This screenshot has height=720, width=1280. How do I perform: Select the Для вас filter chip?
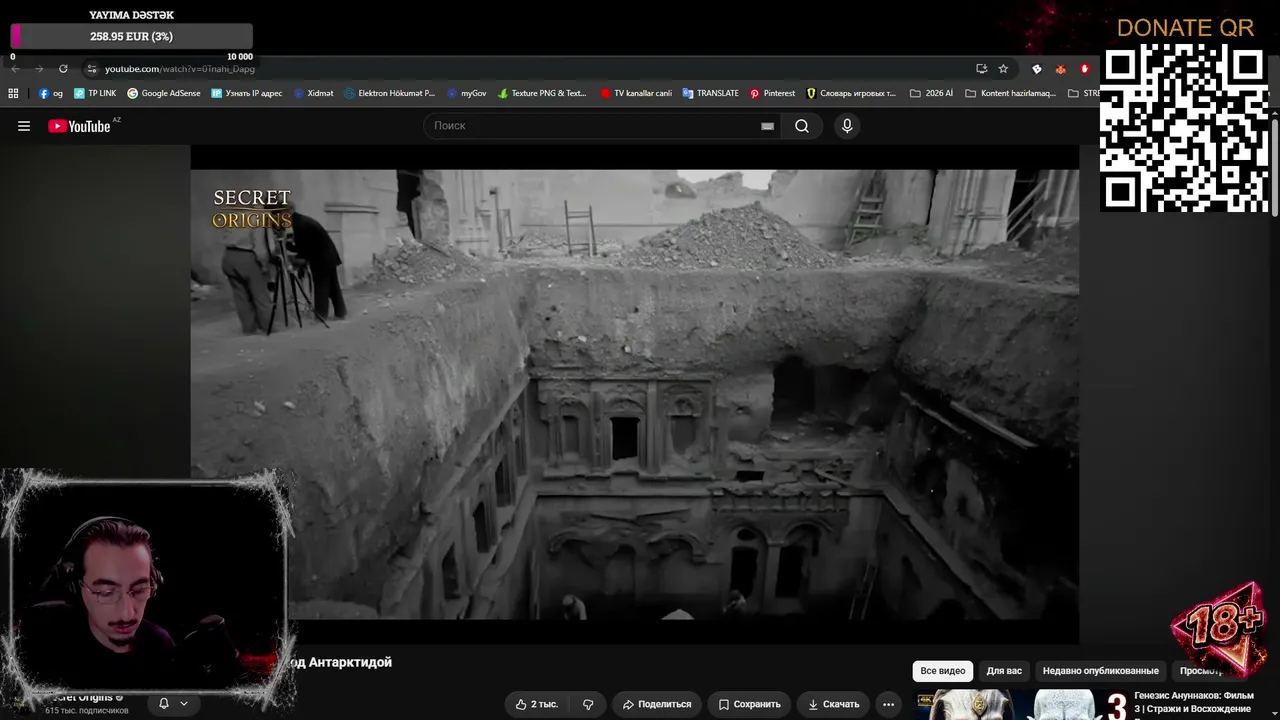click(x=1004, y=671)
